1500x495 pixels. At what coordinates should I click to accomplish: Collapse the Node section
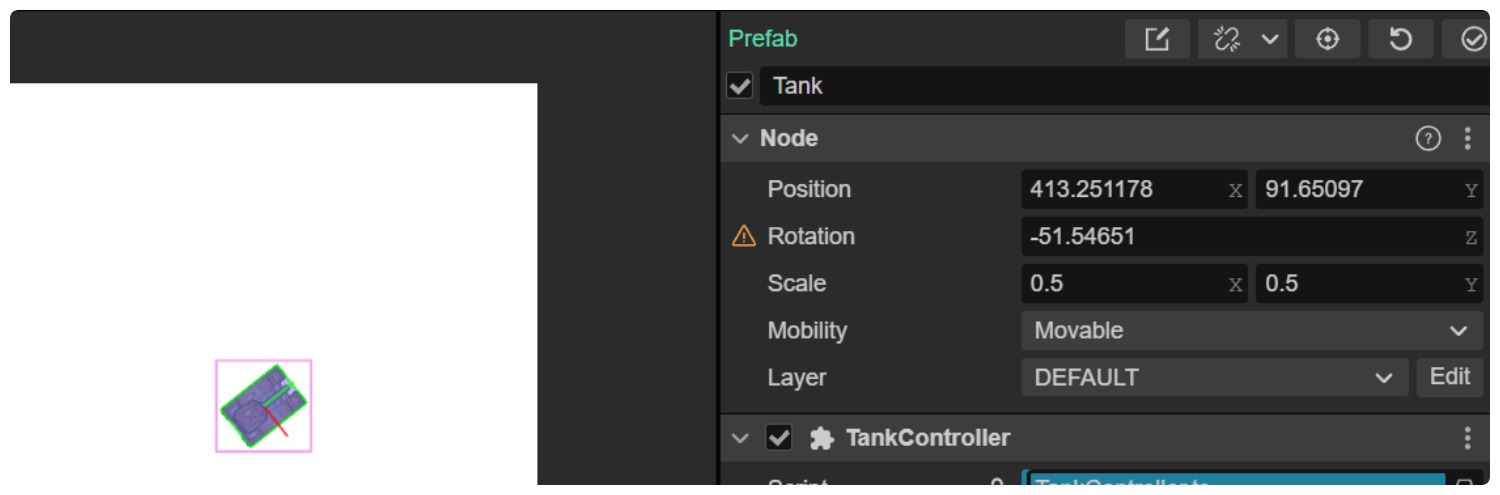coord(740,139)
